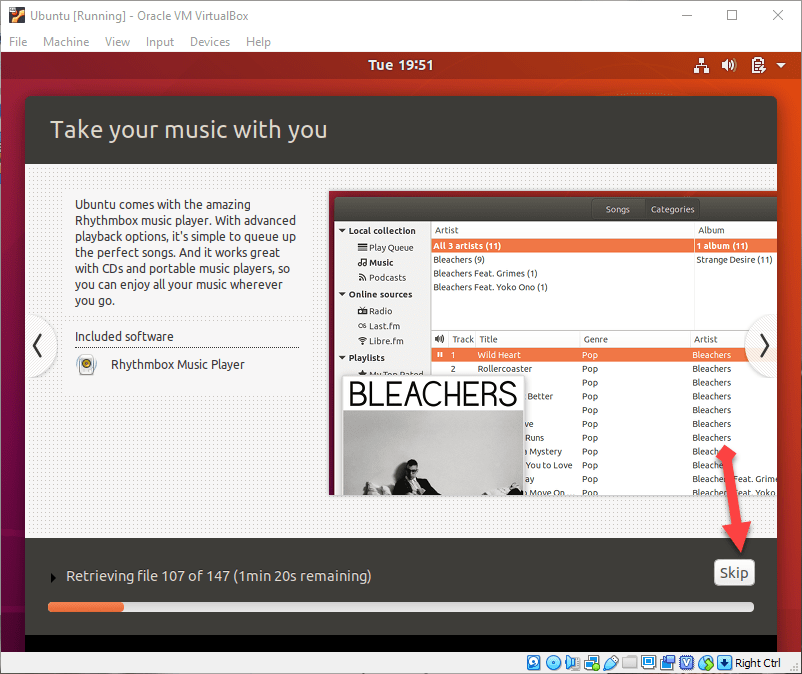802x674 pixels.
Task: Click the hard disk activity icon in status bar
Action: (x=534, y=663)
